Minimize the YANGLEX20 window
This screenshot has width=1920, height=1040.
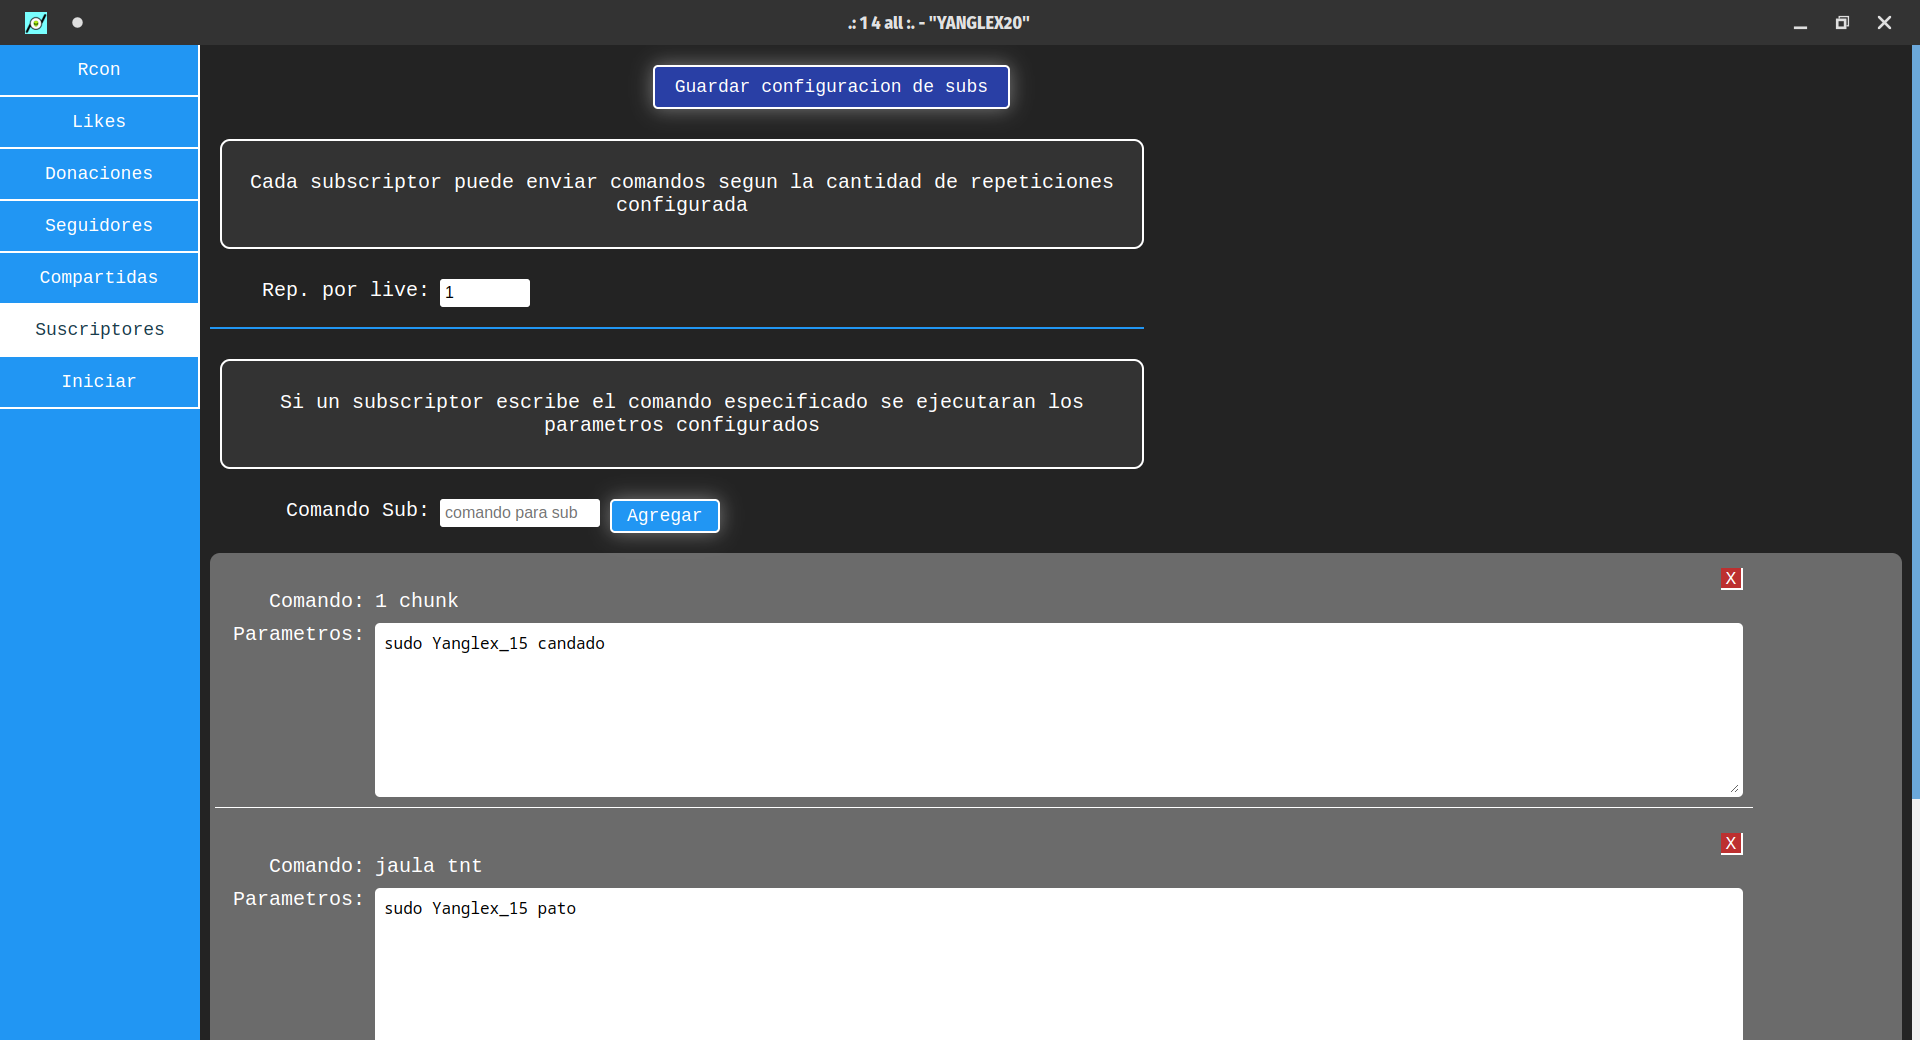coord(1800,23)
